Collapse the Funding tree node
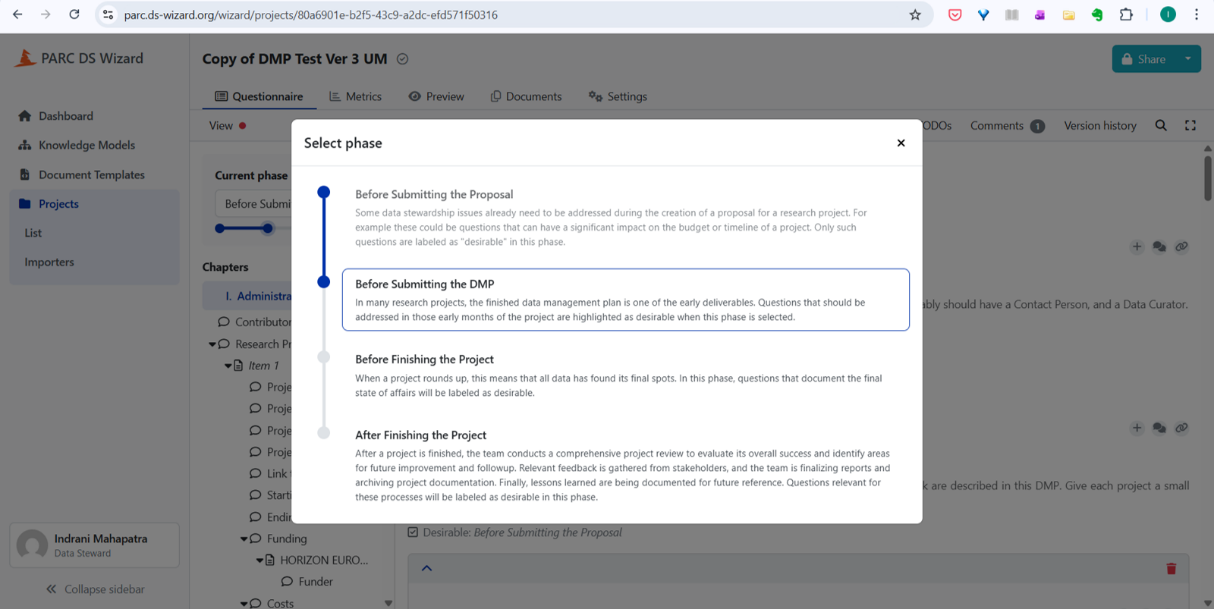Viewport: 1214px width, 609px height. 244,539
